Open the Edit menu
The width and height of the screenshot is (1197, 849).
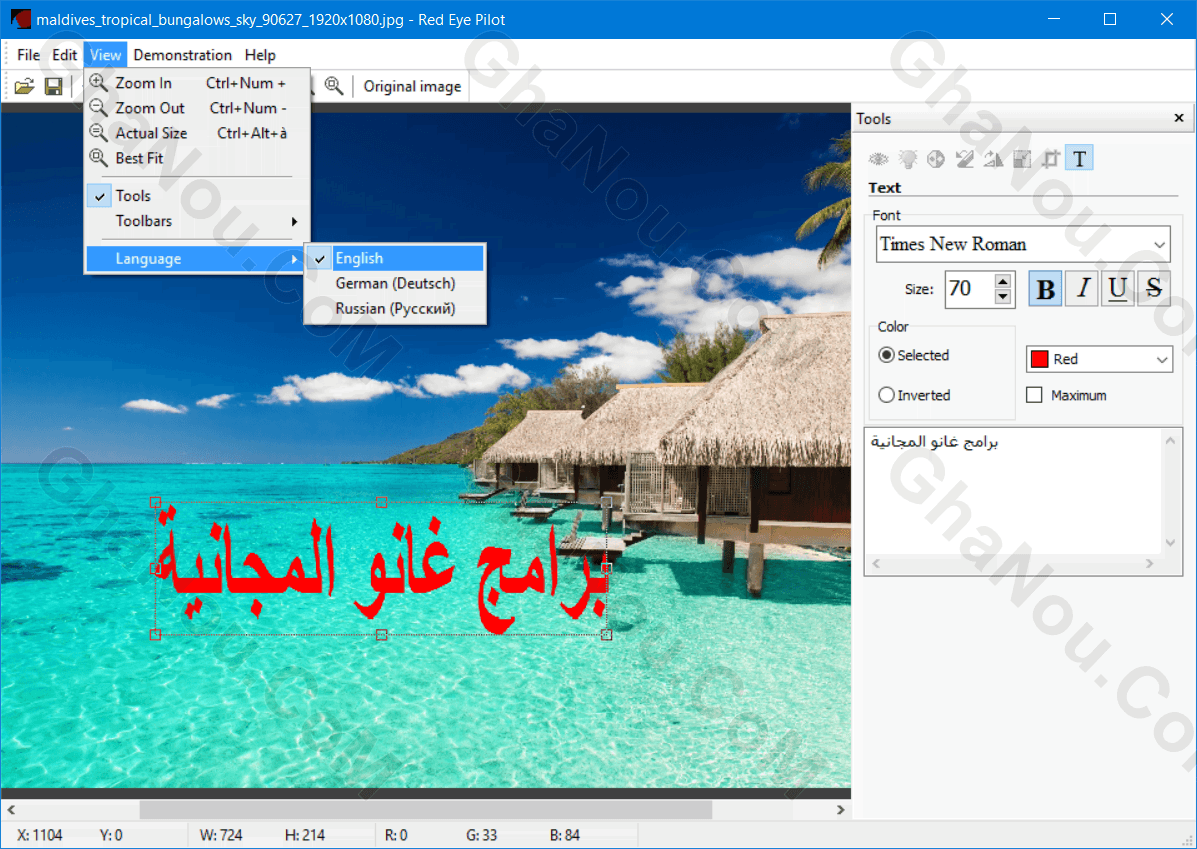[64, 55]
